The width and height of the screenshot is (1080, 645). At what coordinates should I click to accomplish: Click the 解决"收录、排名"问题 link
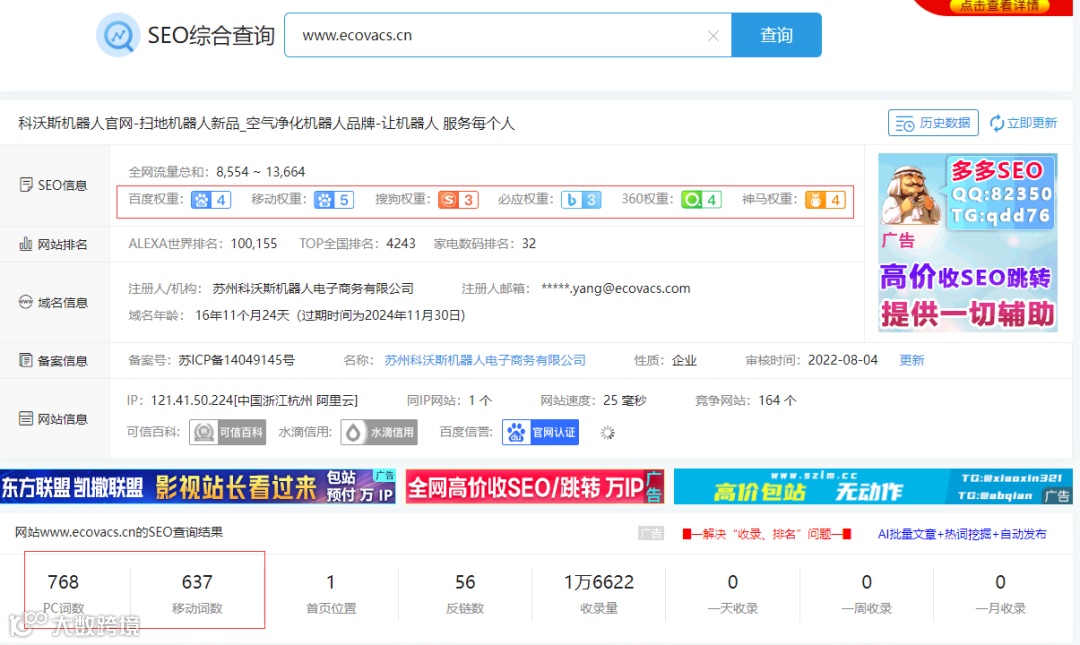[x=767, y=534]
